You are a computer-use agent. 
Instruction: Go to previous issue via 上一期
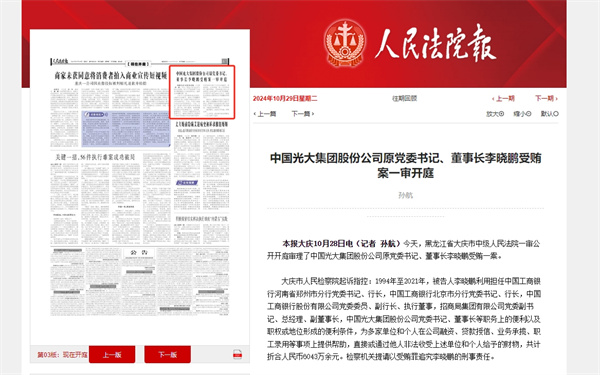click(x=504, y=99)
